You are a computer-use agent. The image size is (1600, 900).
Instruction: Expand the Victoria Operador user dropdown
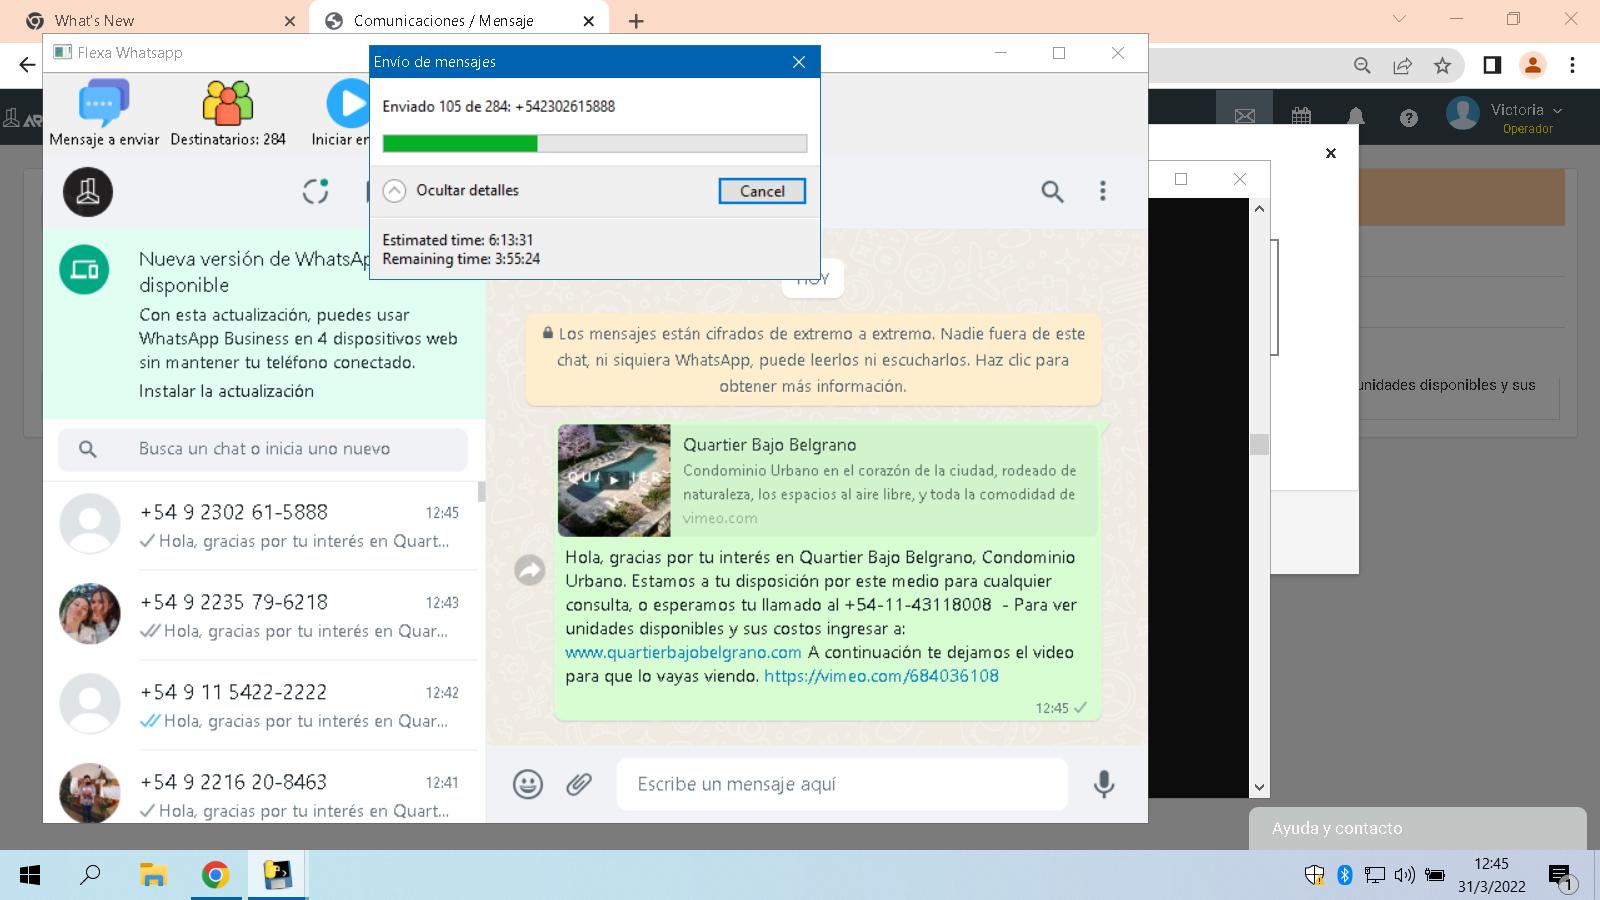pos(1526,117)
